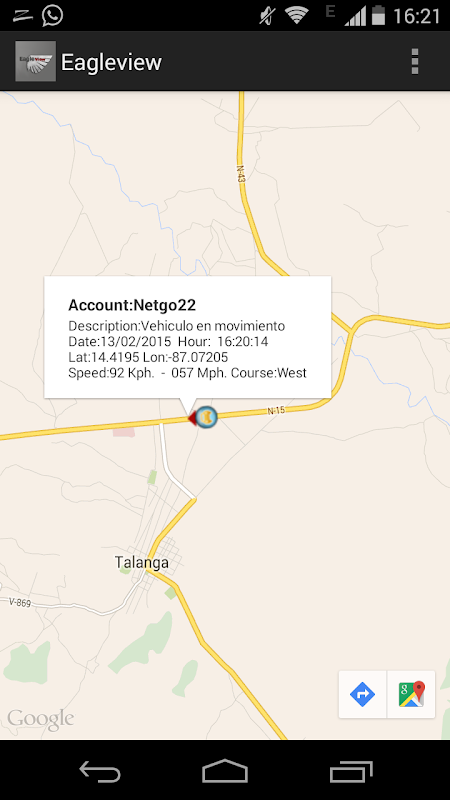Tap the Eagleview title text
450x800 pixels.
[x=111, y=62]
